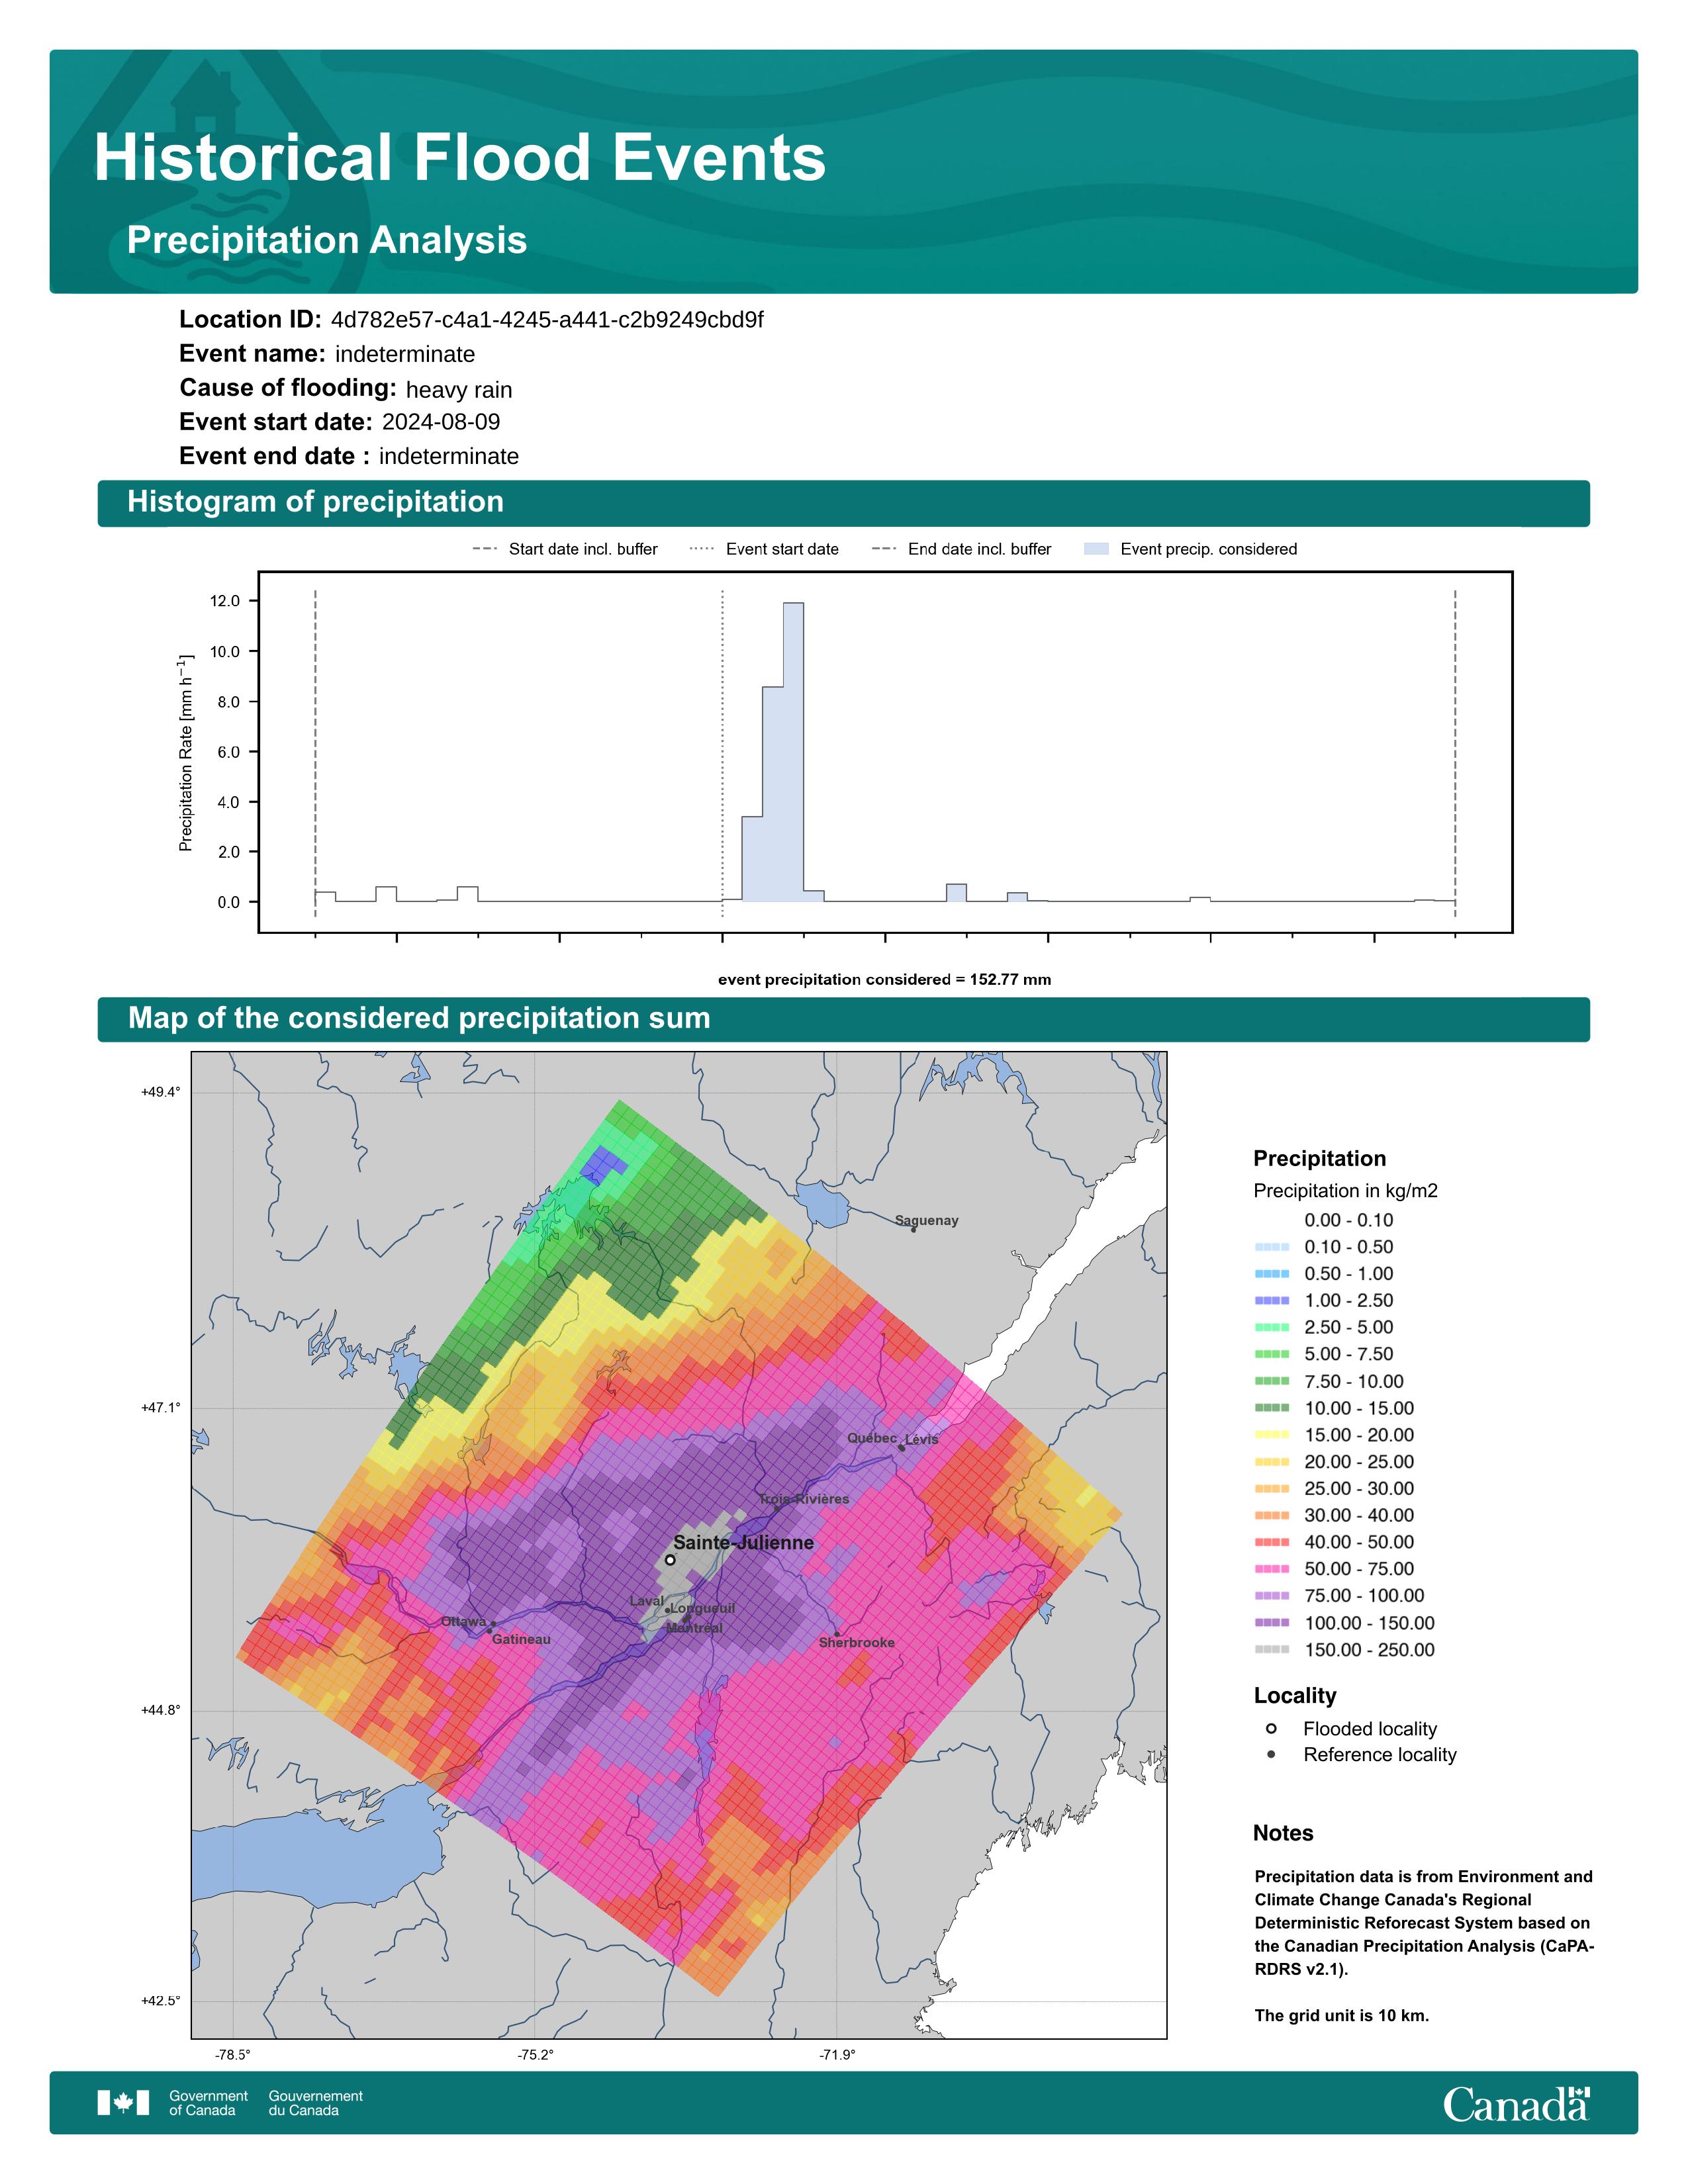Click the Event precip. considered legend patch
Screen dimensions: 1688x2184
[1096, 549]
